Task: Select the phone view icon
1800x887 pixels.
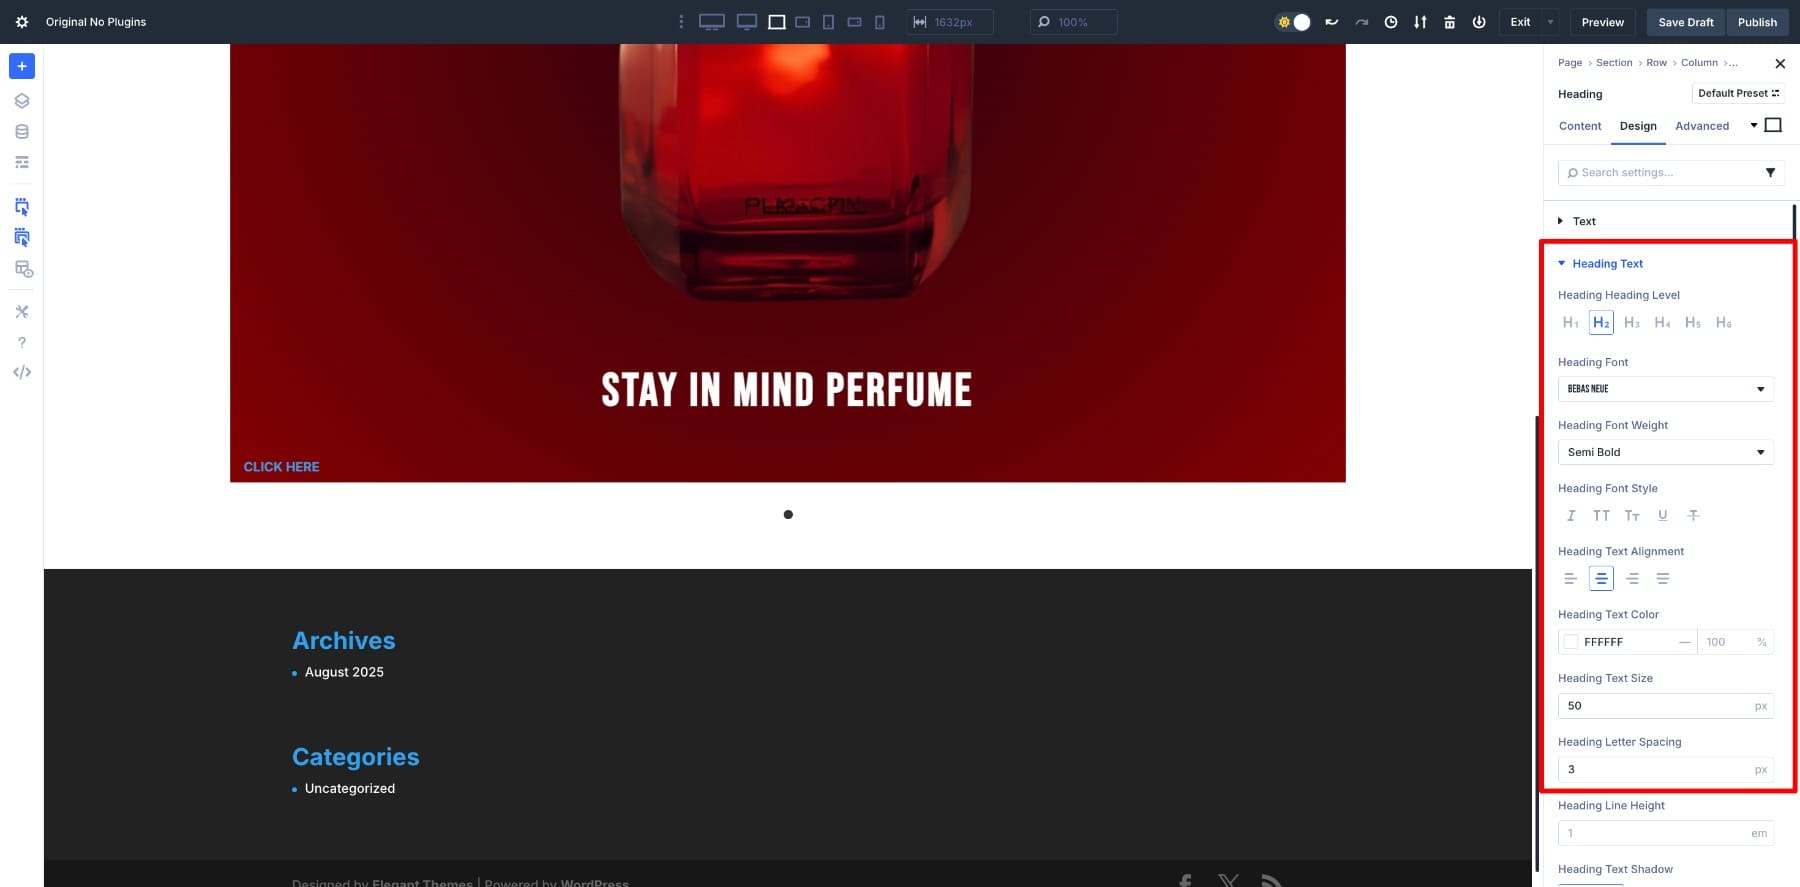Action: [880, 22]
